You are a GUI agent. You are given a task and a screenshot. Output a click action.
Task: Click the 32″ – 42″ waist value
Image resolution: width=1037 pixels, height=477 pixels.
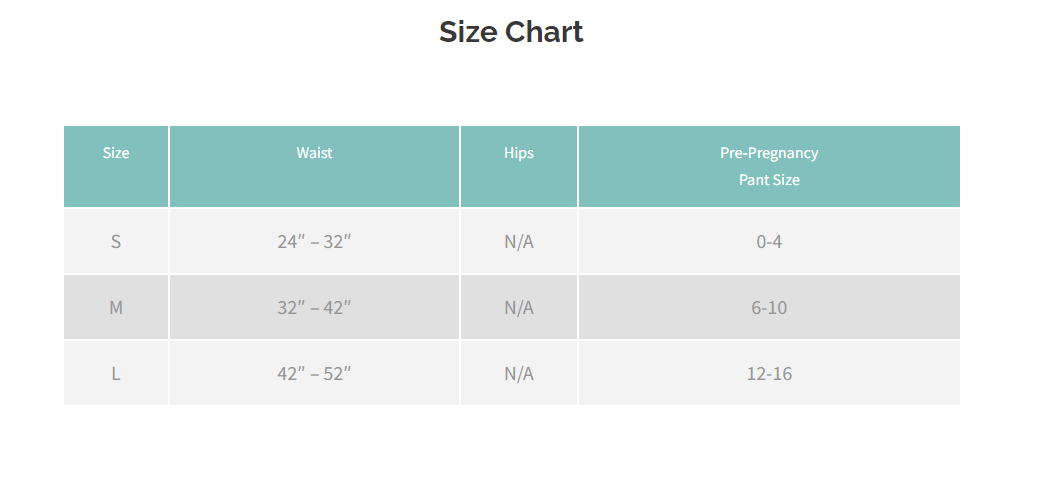click(314, 307)
